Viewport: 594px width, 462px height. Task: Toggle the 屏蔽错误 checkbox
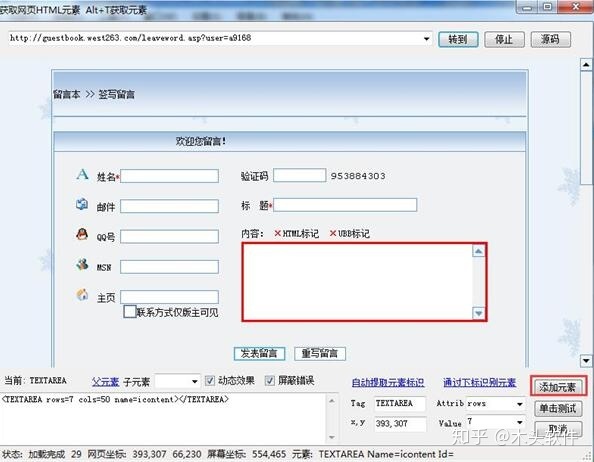tap(269, 381)
